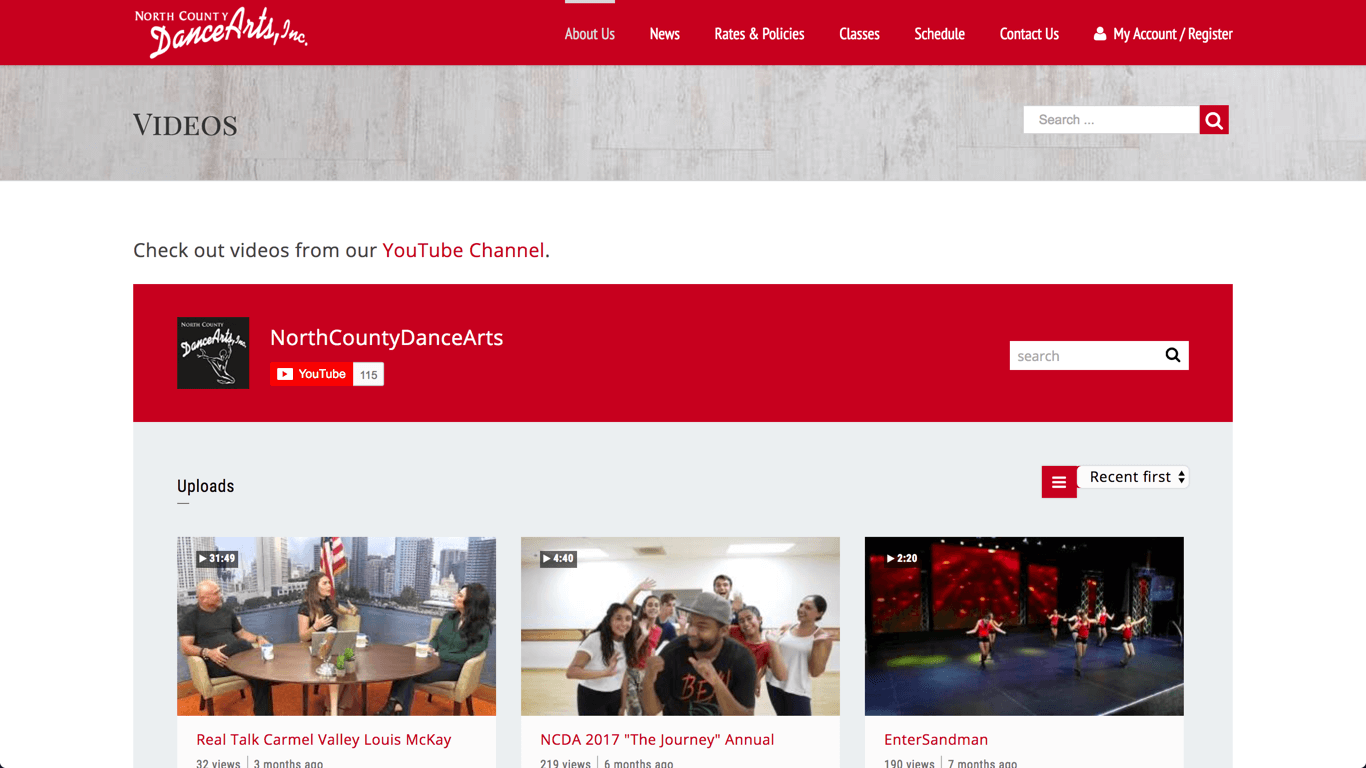Open Real Talk Carmel Valley Louis McKay title
This screenshot has height=768, width=1366.
[x=324, y=740]
